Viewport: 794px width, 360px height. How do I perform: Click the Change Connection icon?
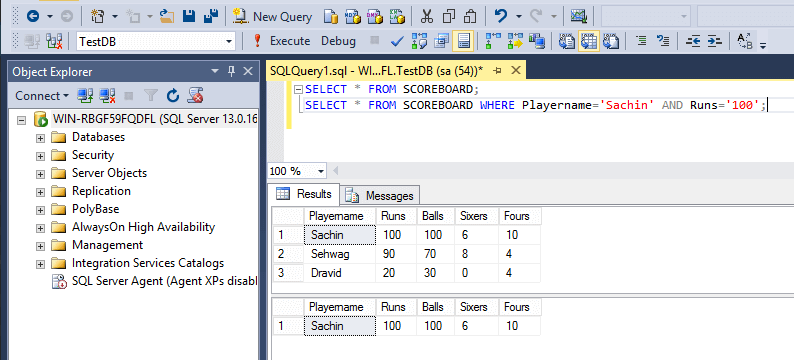tap(54, 41)
